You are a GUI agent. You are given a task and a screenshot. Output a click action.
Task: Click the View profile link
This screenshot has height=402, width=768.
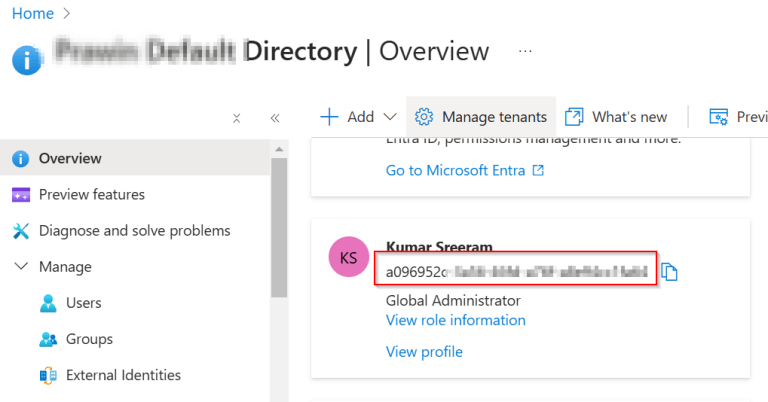pyautogui.click(x=424, y=351)
